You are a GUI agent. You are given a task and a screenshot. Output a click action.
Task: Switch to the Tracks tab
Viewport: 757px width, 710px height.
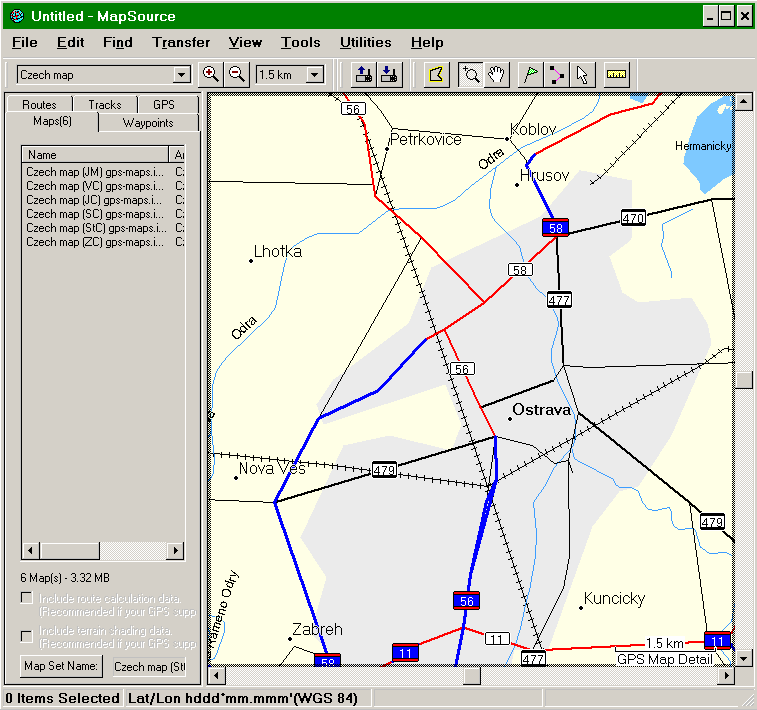[105, 105]
